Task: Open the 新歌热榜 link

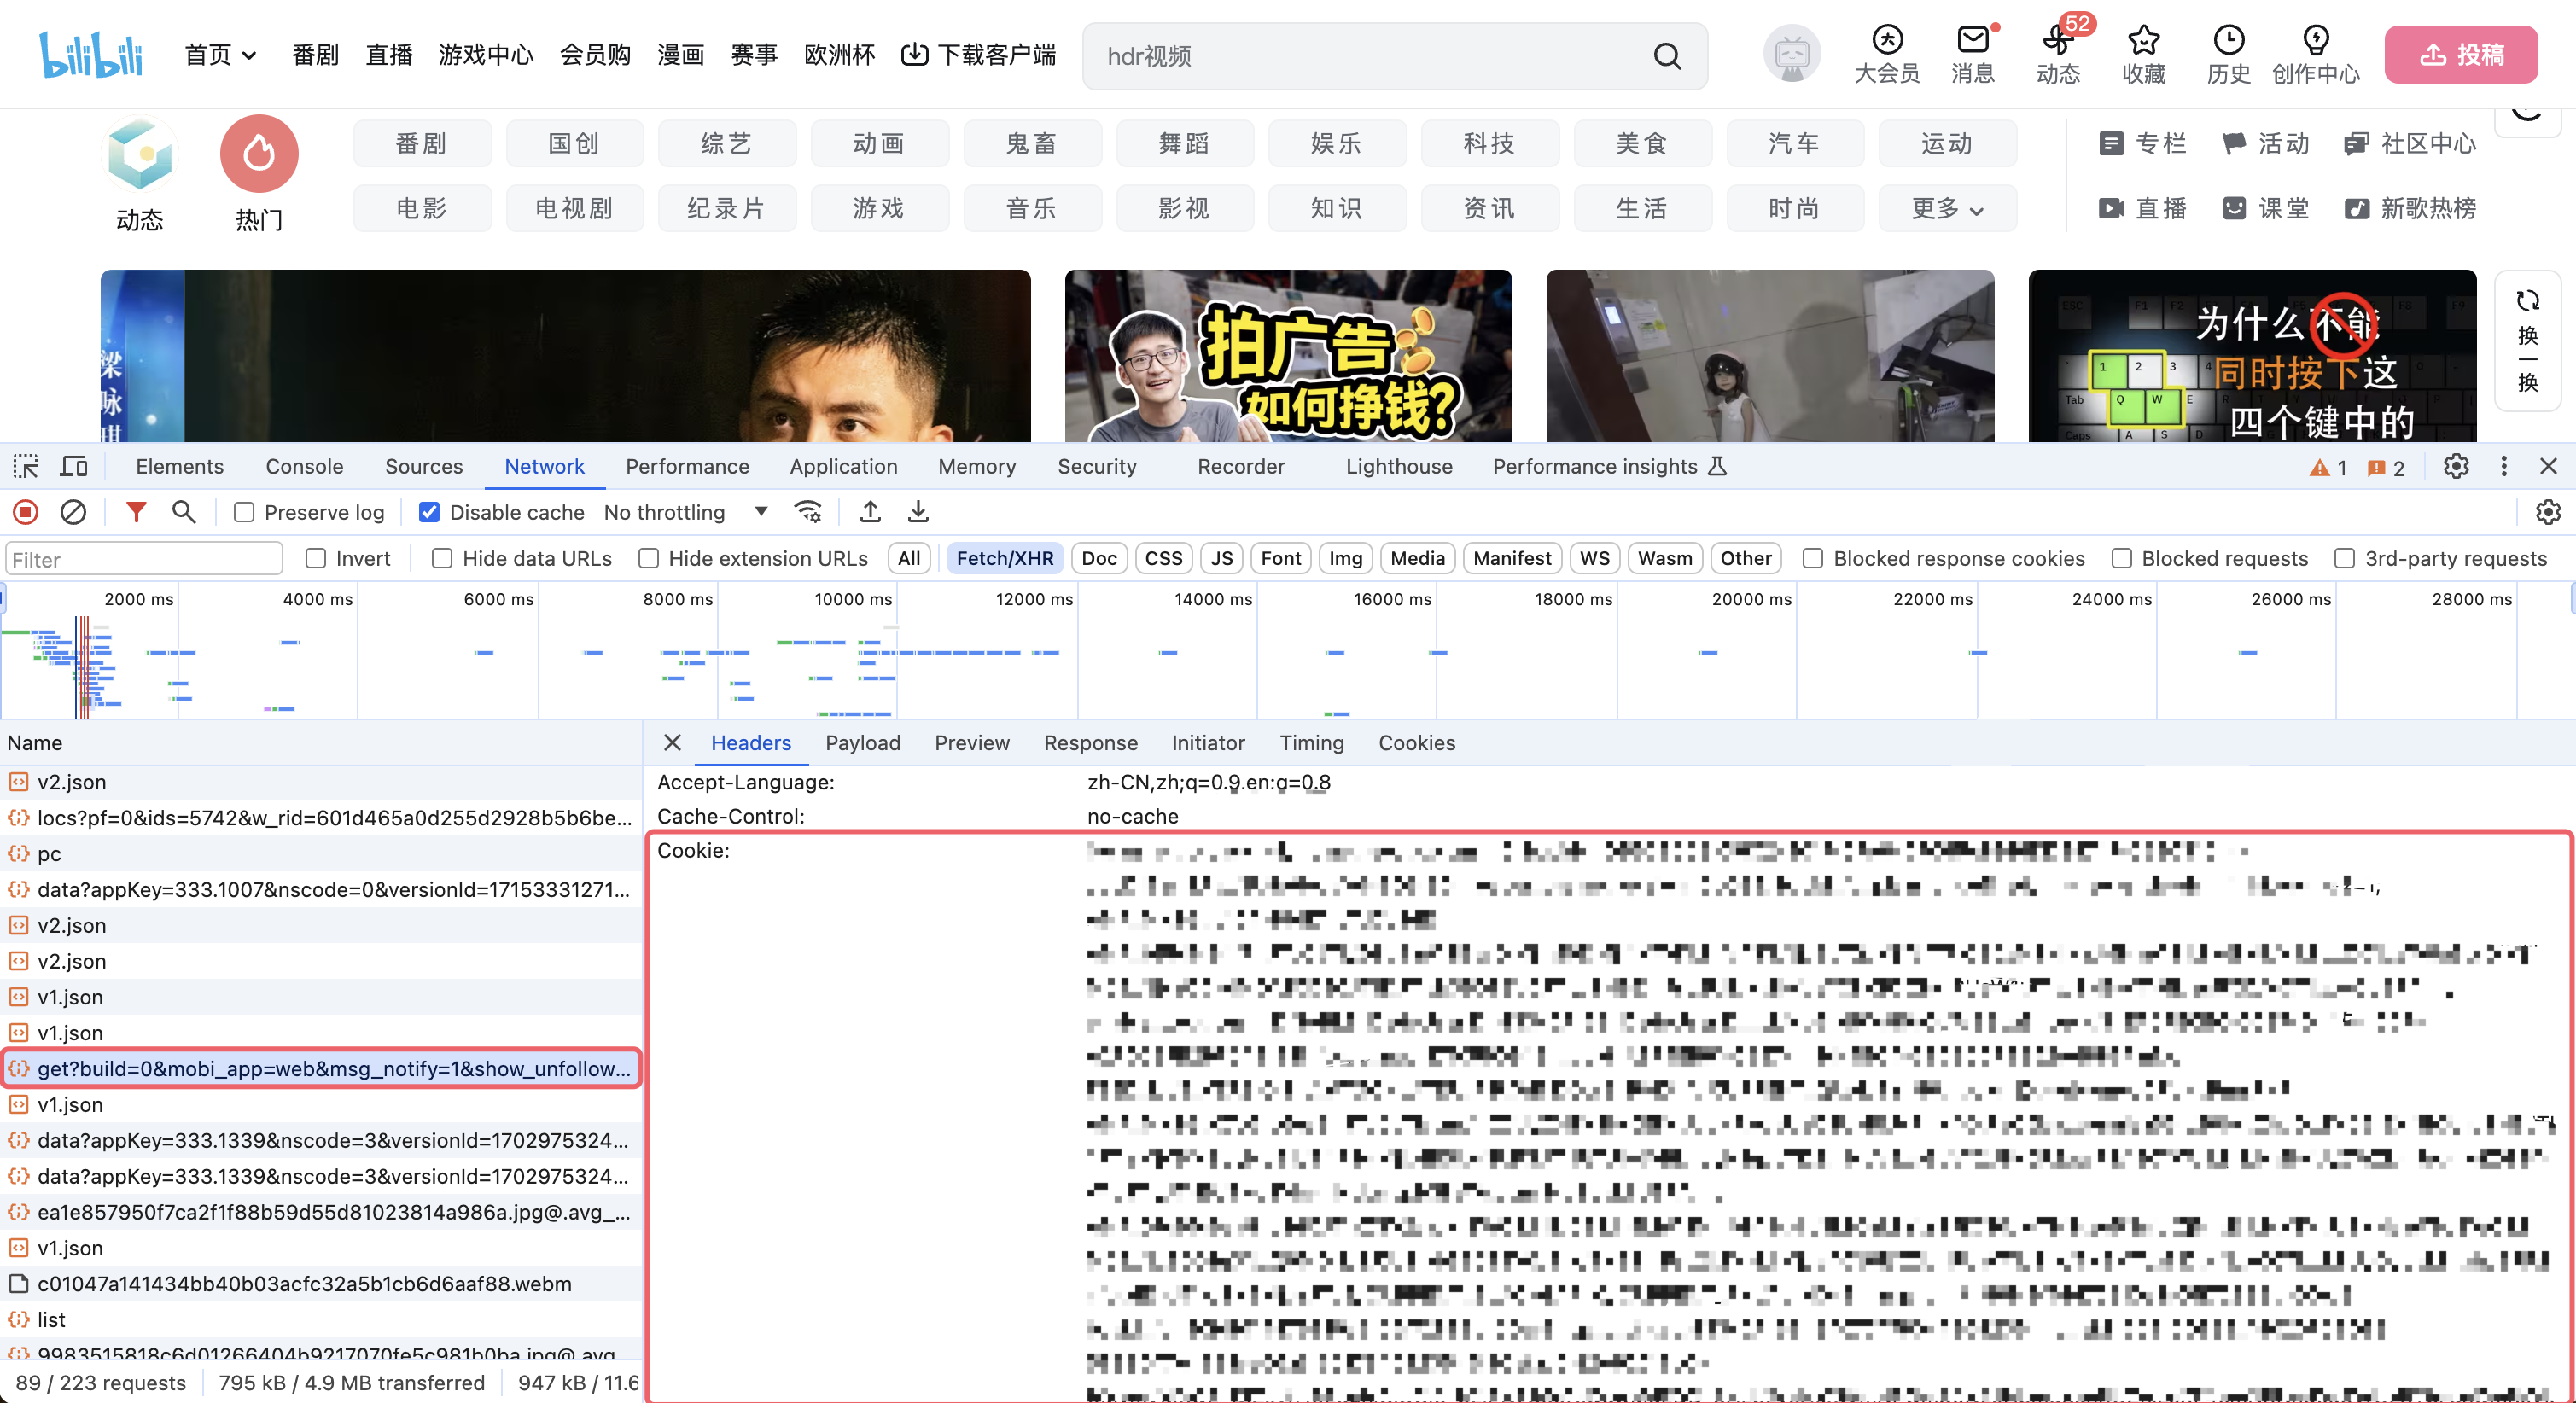Action: click(2410, 208)
